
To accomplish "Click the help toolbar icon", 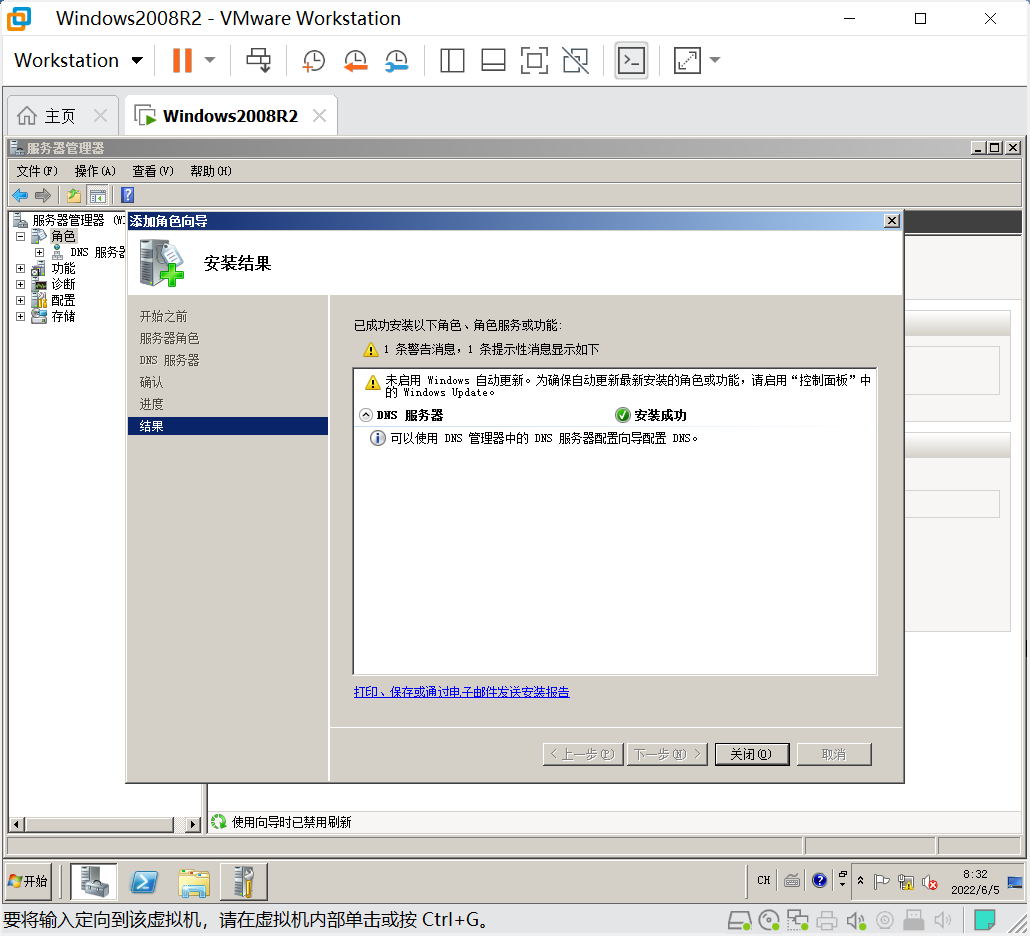I will 127,195.
